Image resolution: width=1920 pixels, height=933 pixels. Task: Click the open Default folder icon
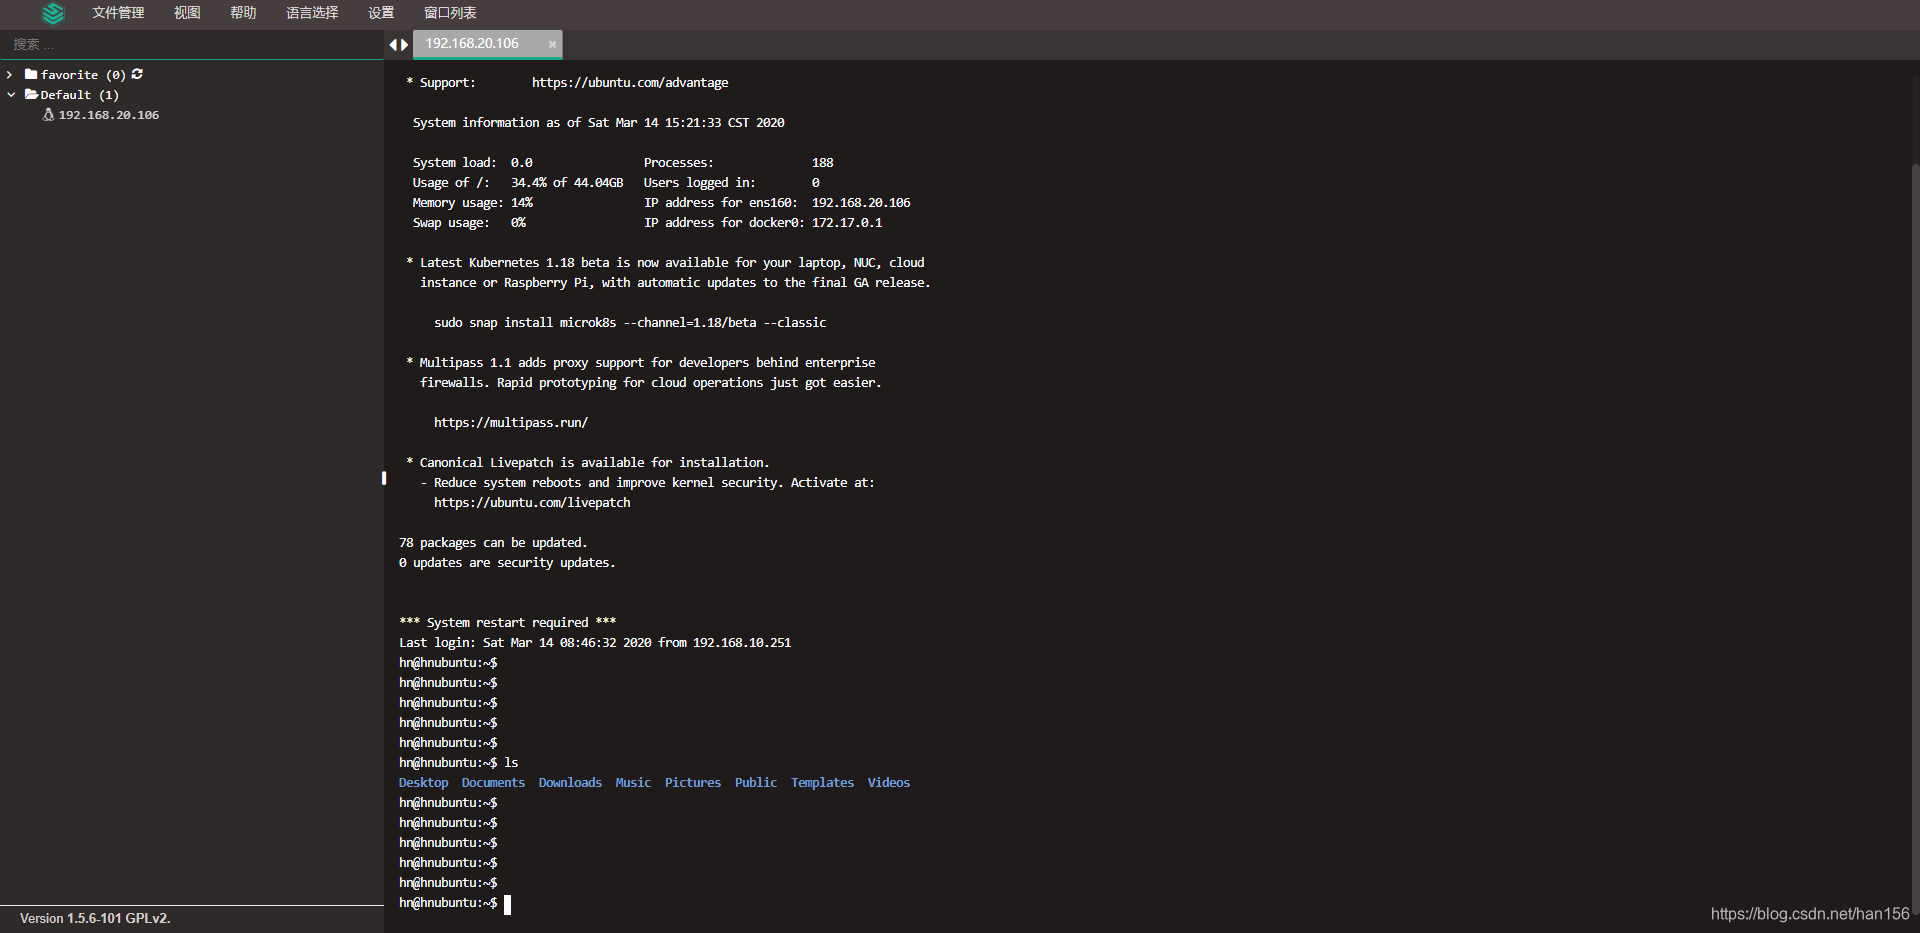(x=32, y=94)
